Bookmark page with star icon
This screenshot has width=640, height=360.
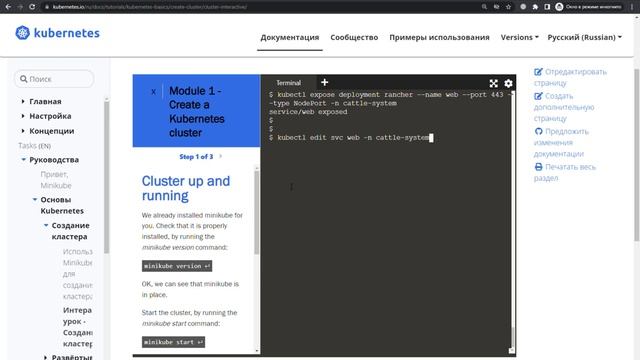pos(508,7)
